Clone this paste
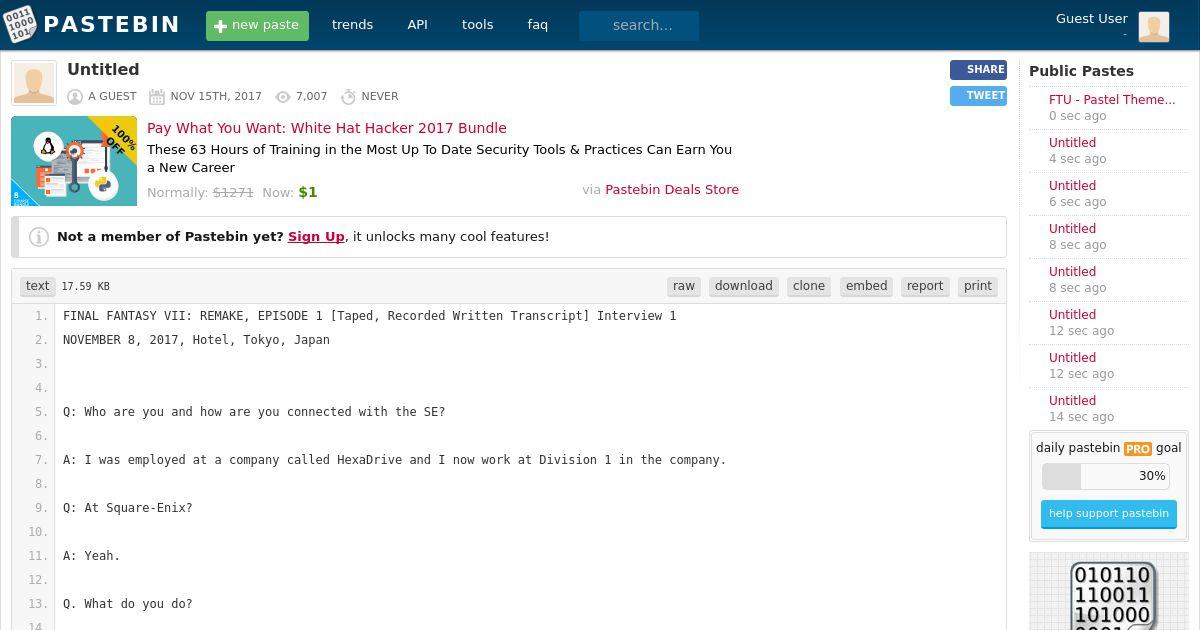The width and height of the screenshot is (1200, 630). pos(809,286)
